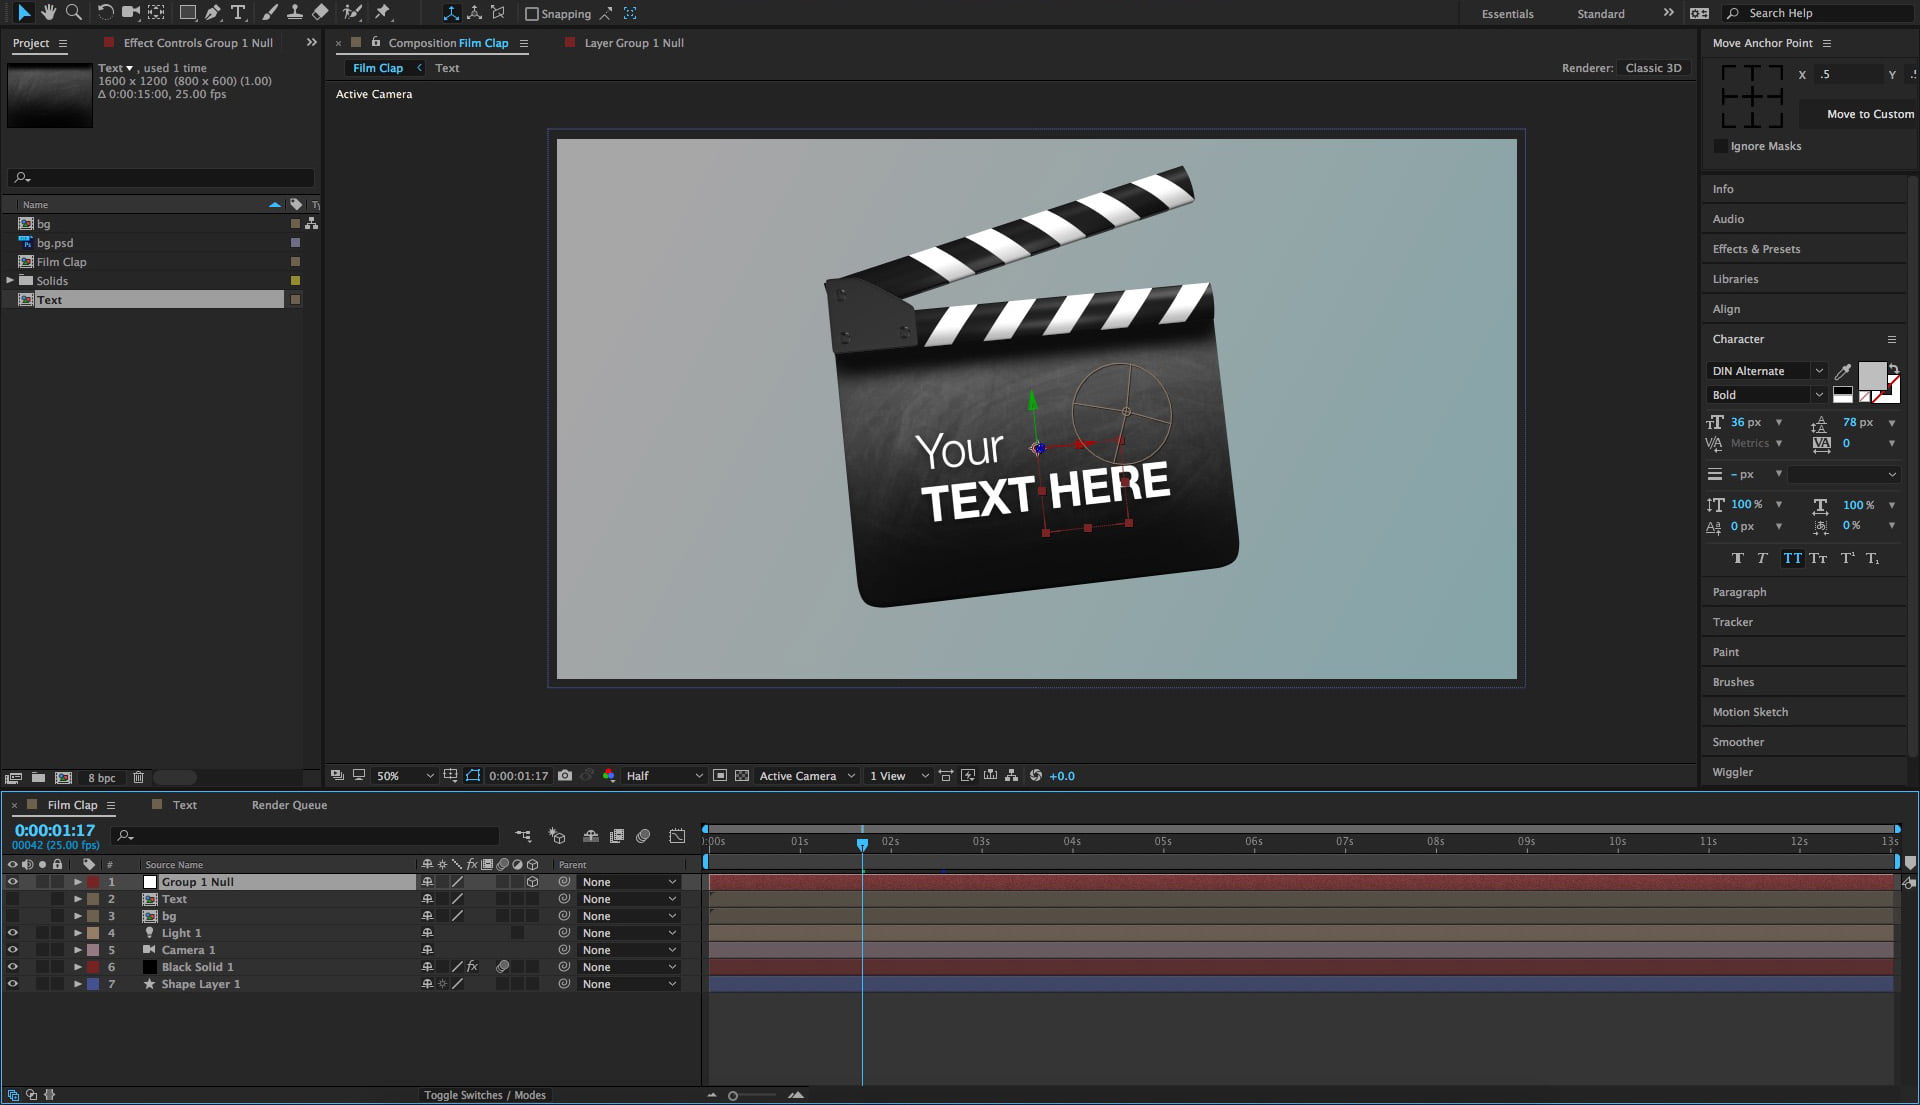Image resolution: width=1920 pixels, height=1105 pixels.
Task: Open the Effects & Presets panel
Action: tap(1756, 249)
